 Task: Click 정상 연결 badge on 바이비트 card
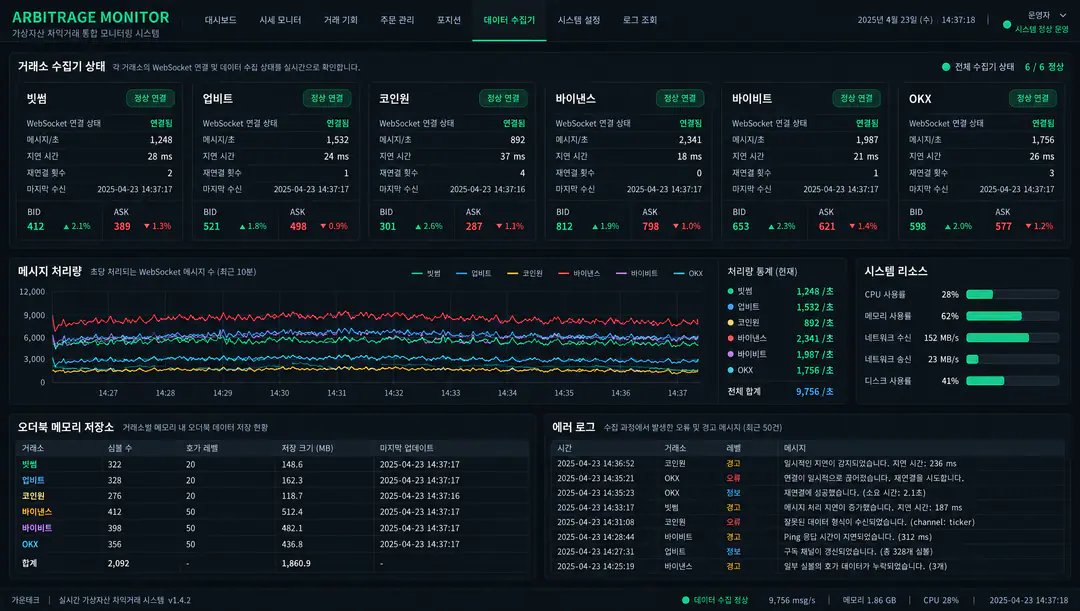(856, 99)
